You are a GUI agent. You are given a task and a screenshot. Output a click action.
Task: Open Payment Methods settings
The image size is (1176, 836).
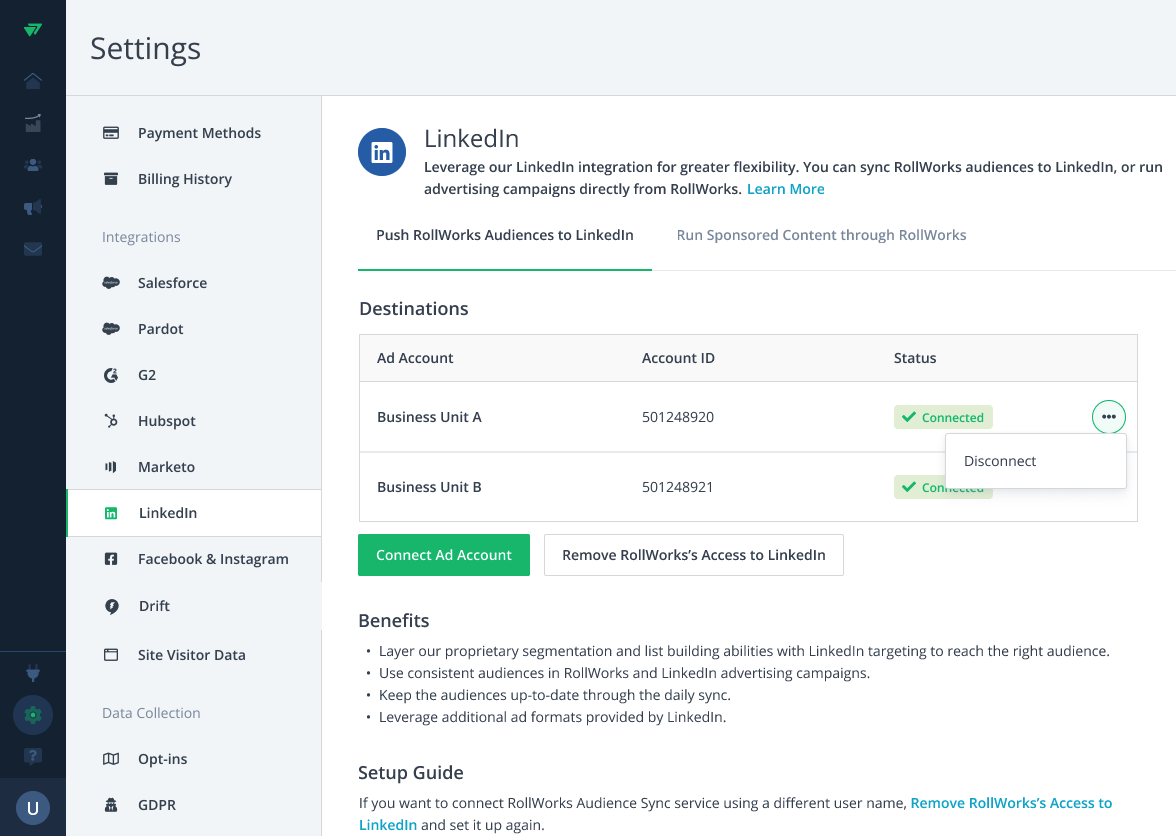[199, 133]
